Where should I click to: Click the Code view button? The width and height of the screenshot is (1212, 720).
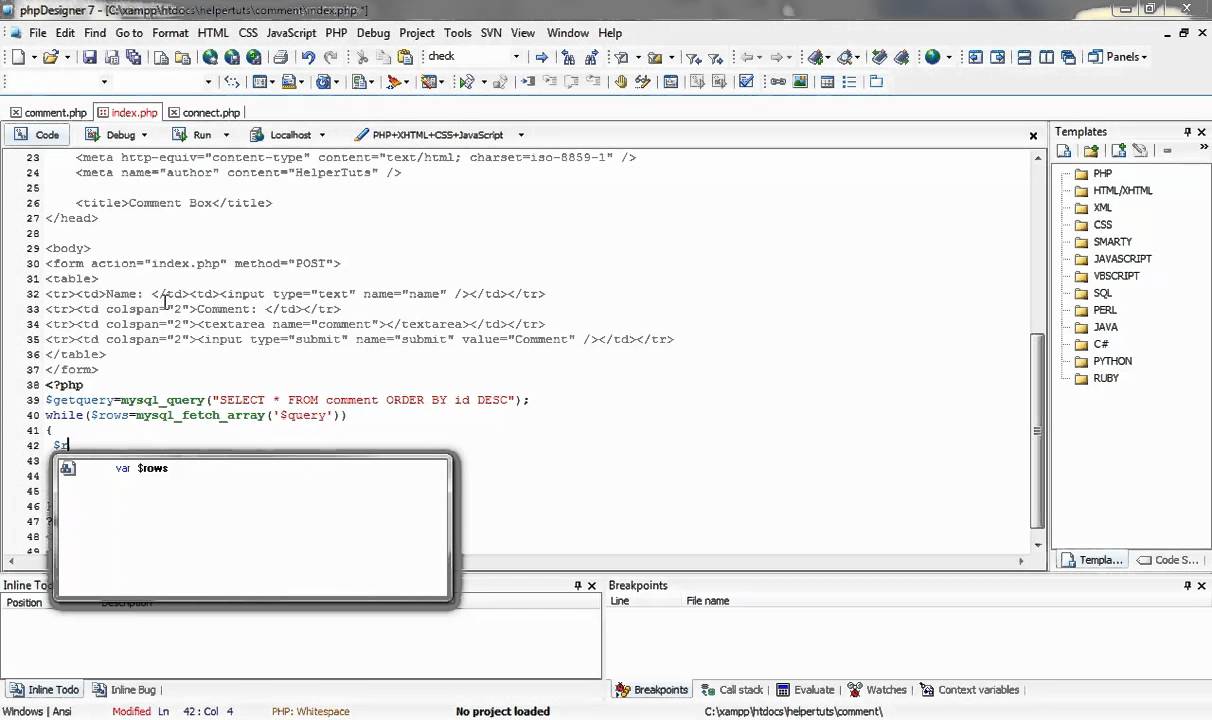38,135
